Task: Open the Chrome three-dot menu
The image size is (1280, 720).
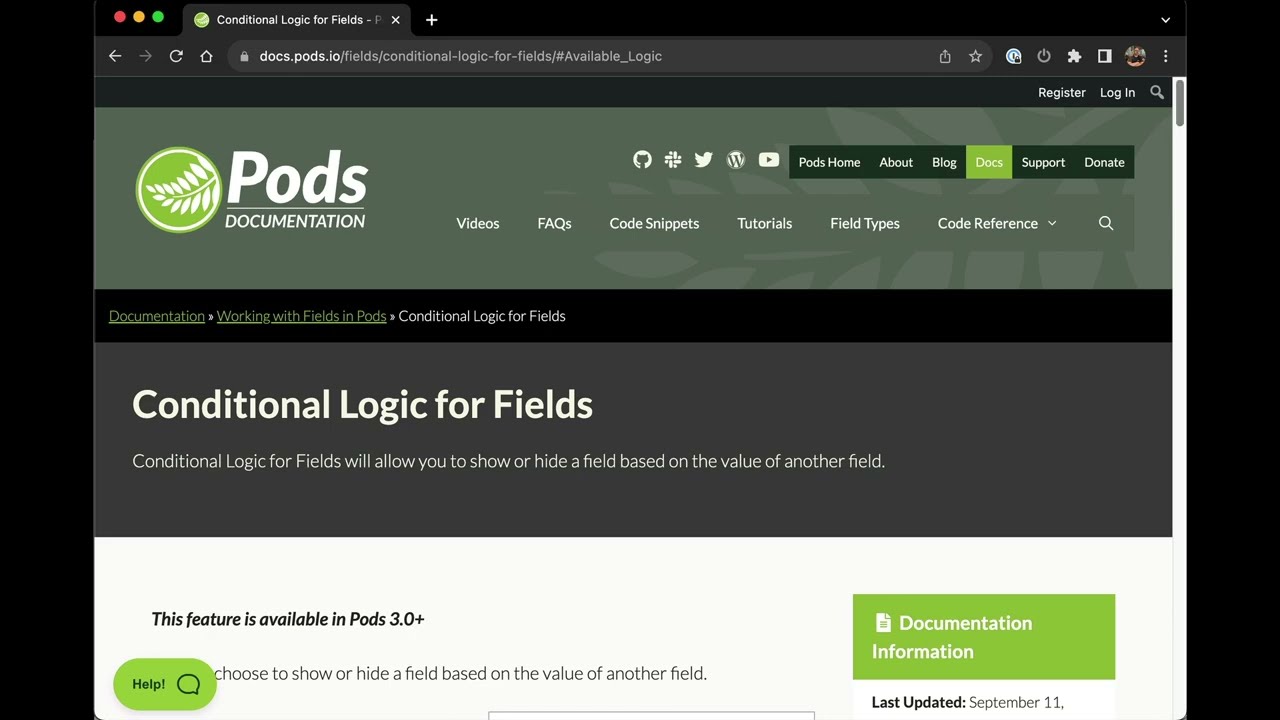Action: [x=1165, y=56]
